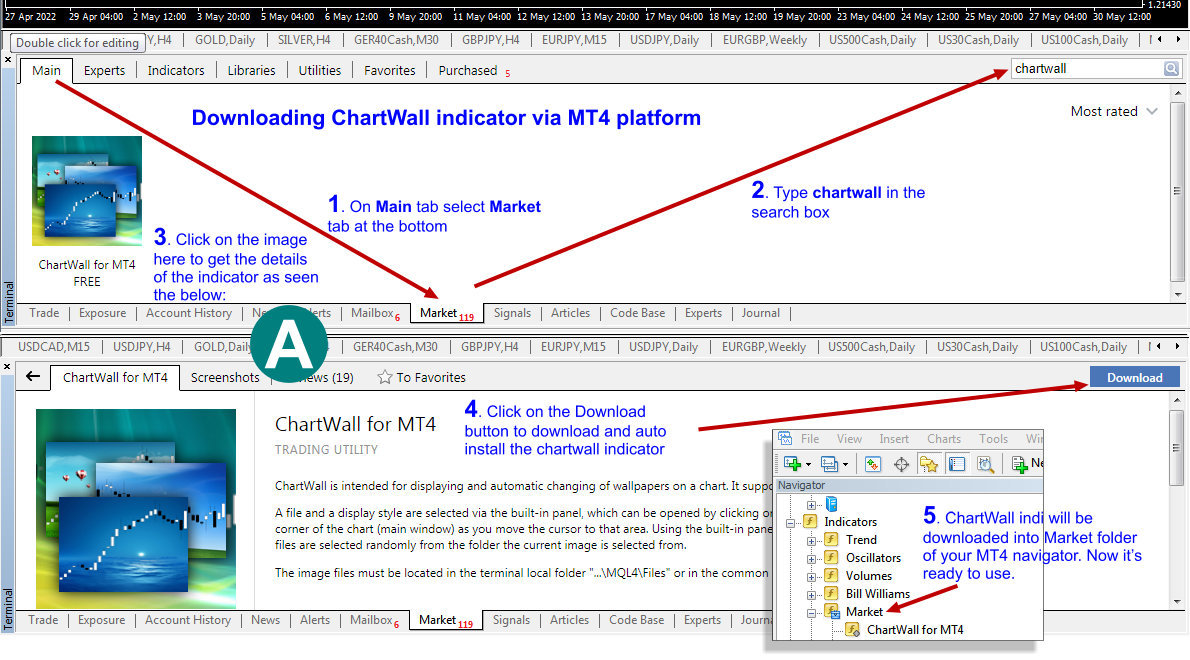Expand the Volumes tree node
Viewport: 1190px width, 660px height.
coord(811,577)
